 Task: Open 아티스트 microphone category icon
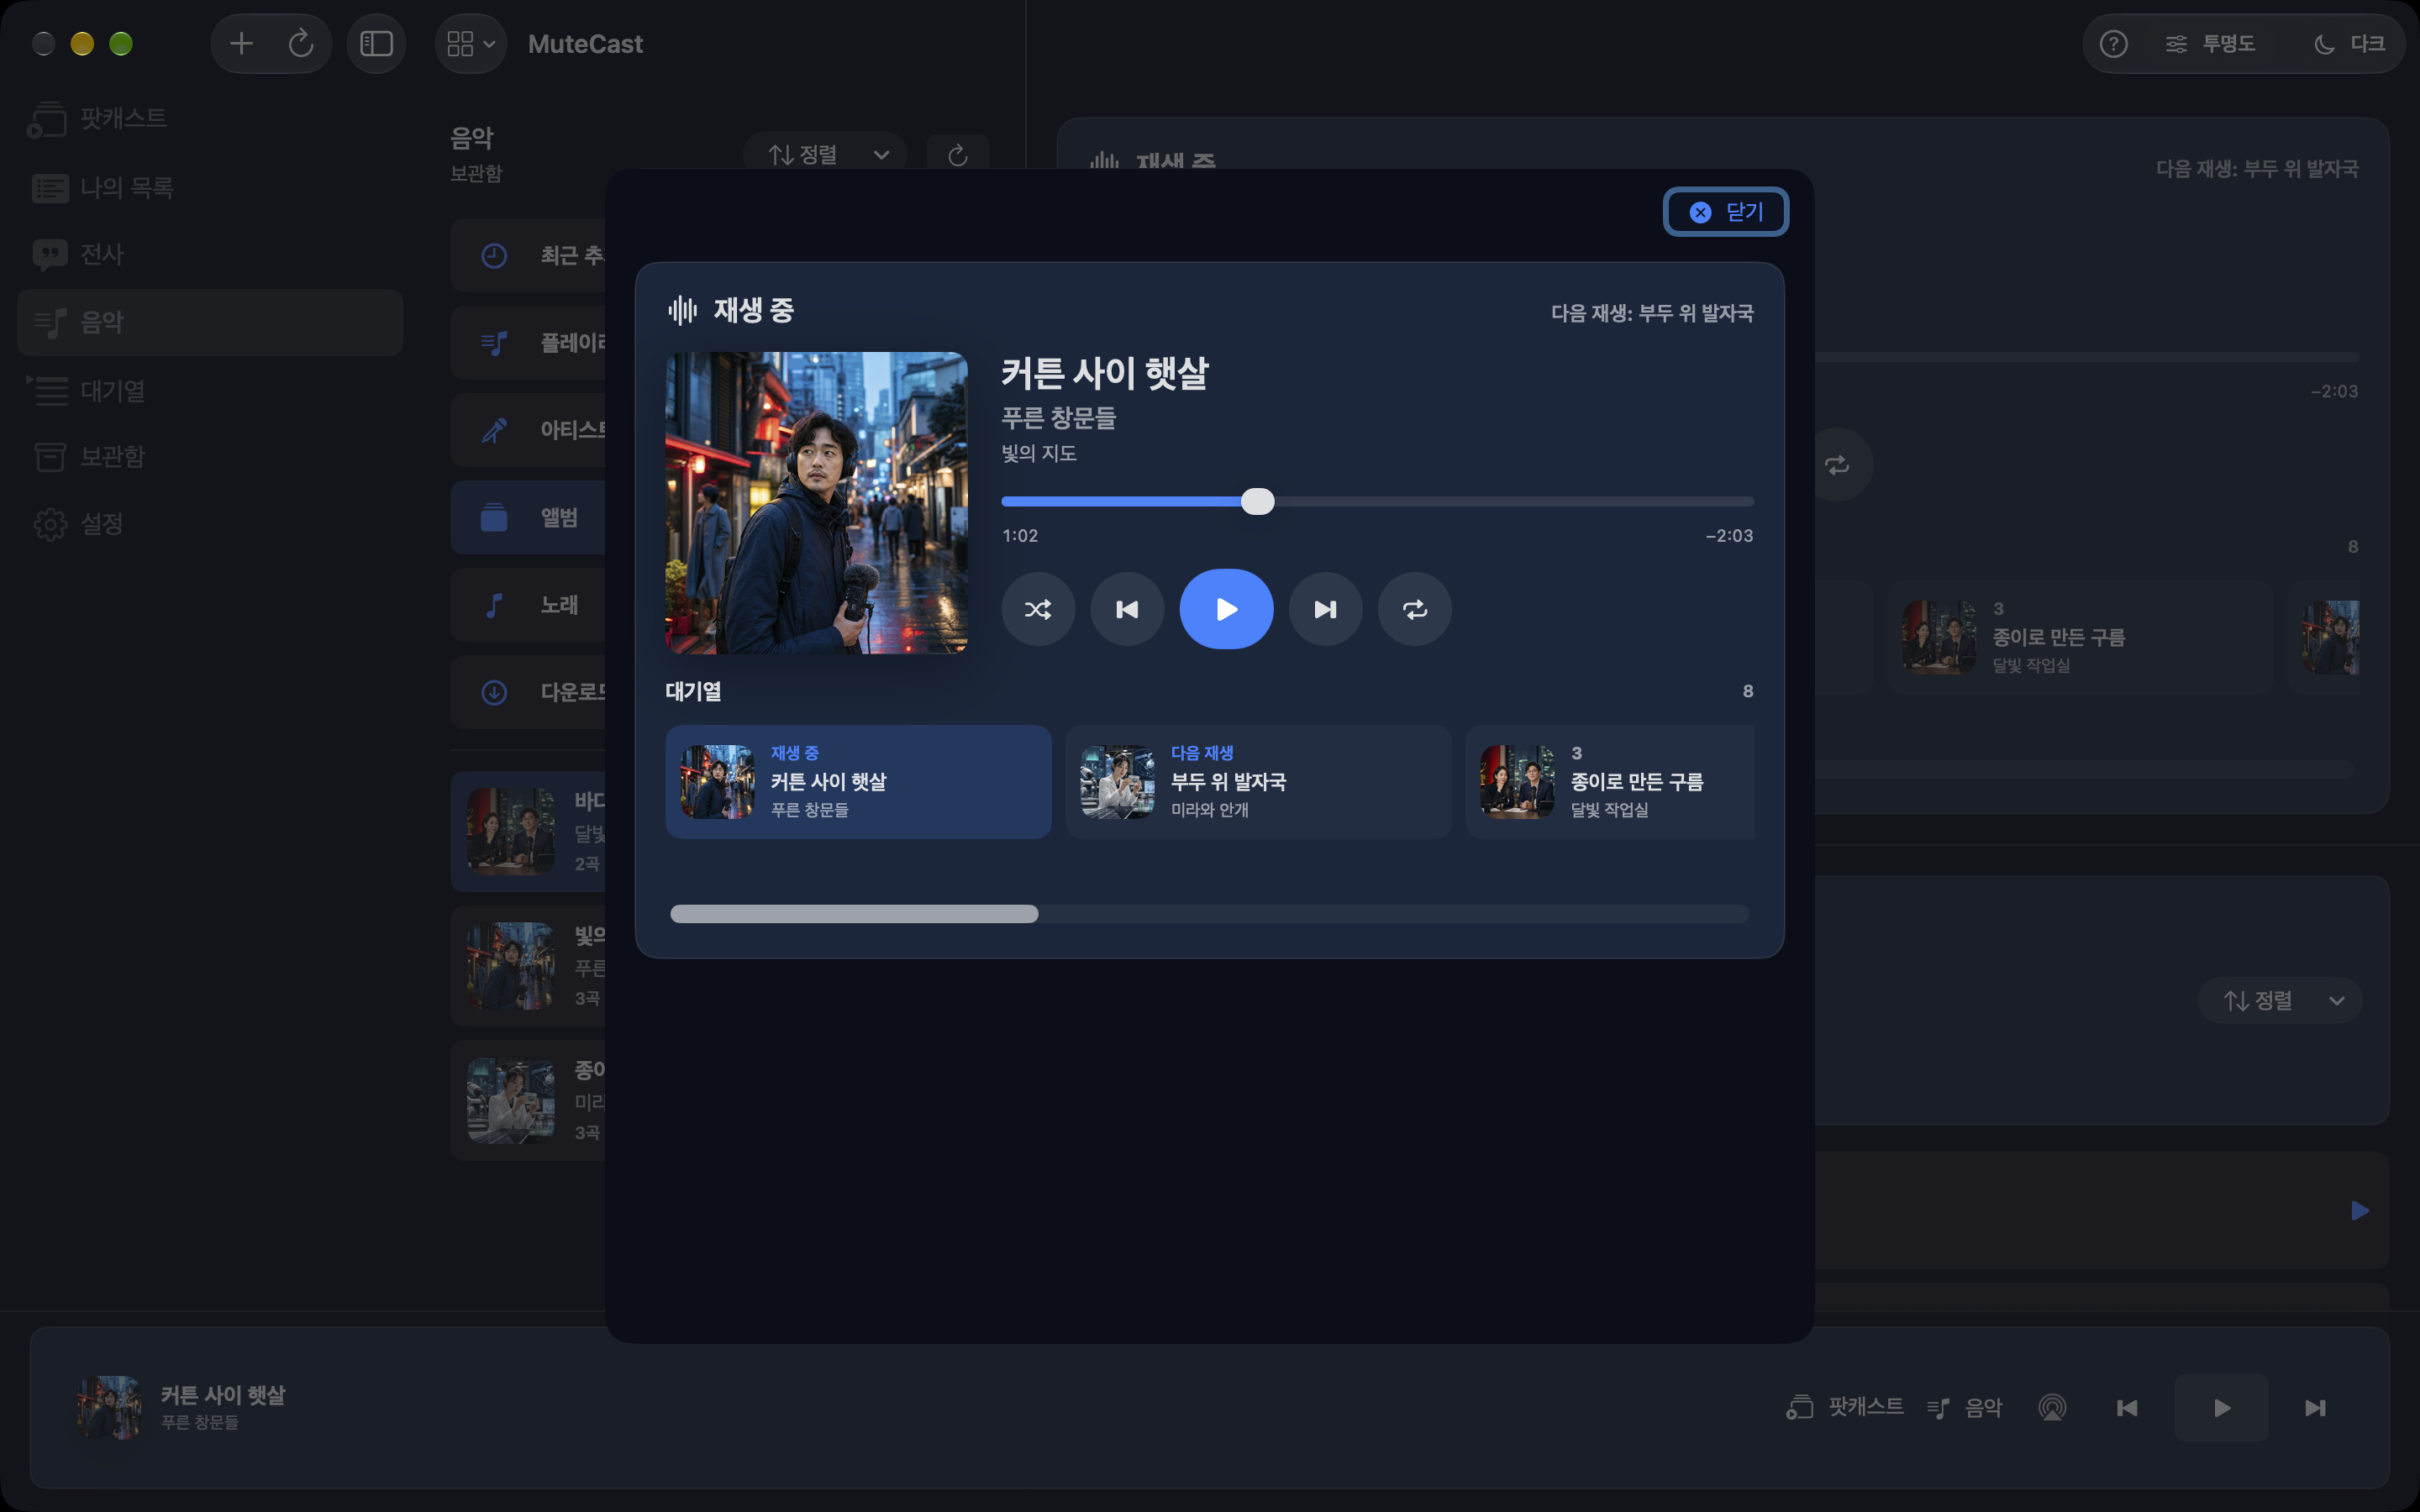494,430
